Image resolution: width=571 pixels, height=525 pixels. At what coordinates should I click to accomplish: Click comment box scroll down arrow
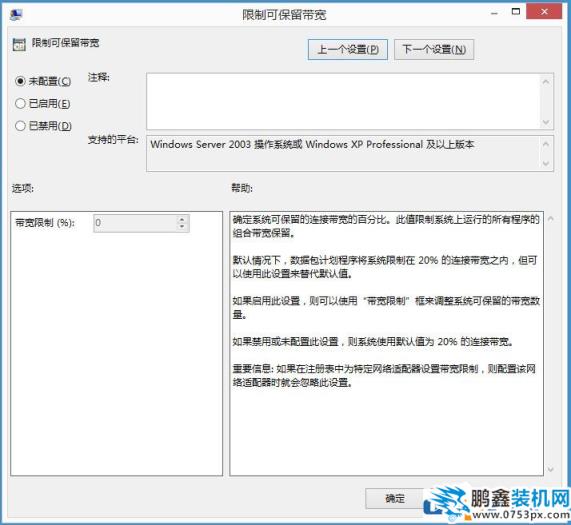(x=546, y=122)
